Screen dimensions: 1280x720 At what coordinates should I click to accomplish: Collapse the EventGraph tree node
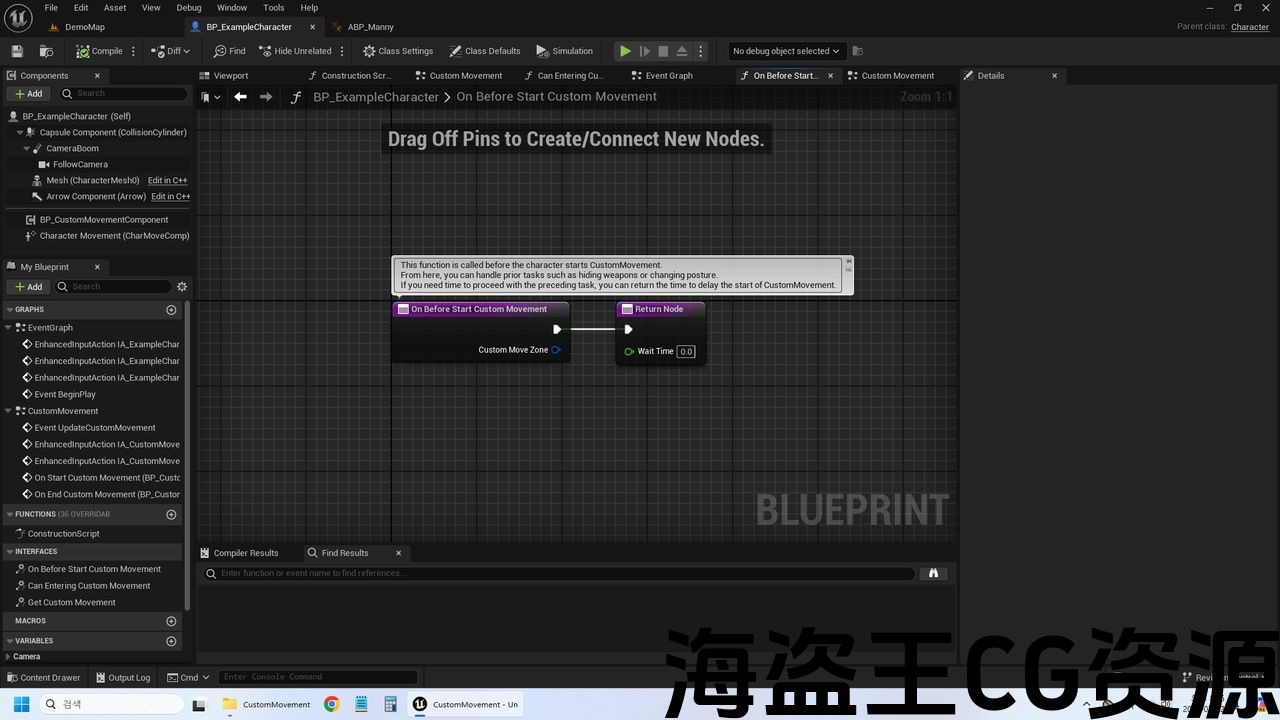pyautogui.click(x=9, y=328)
